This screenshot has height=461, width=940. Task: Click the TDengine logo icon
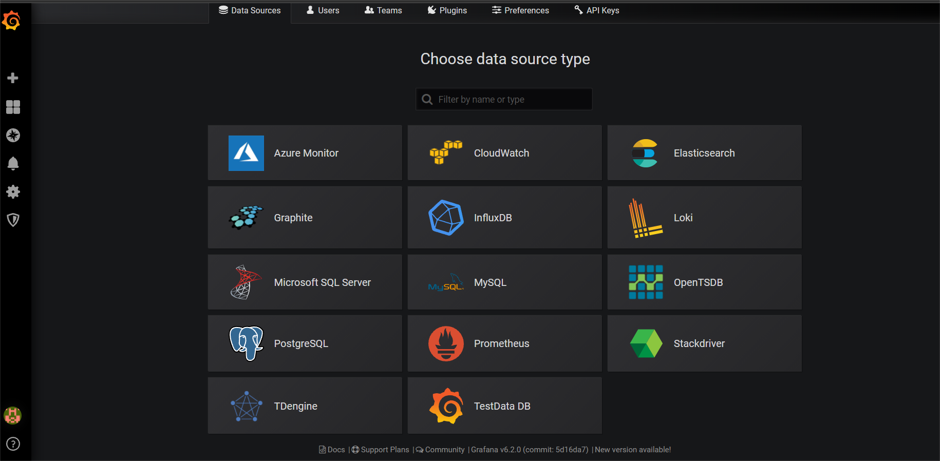(246, 406)
